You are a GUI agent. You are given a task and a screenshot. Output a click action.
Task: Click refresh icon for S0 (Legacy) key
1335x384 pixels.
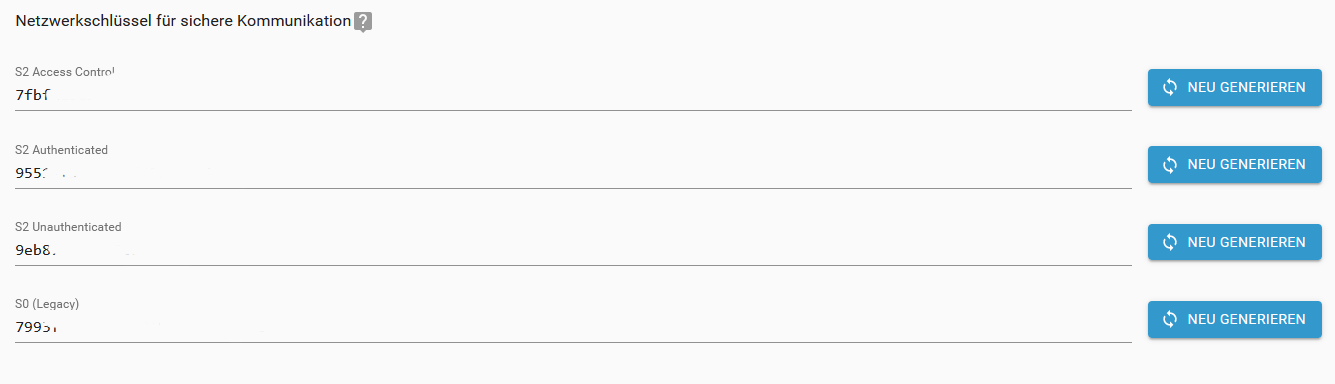click(x=1170, y=319)
